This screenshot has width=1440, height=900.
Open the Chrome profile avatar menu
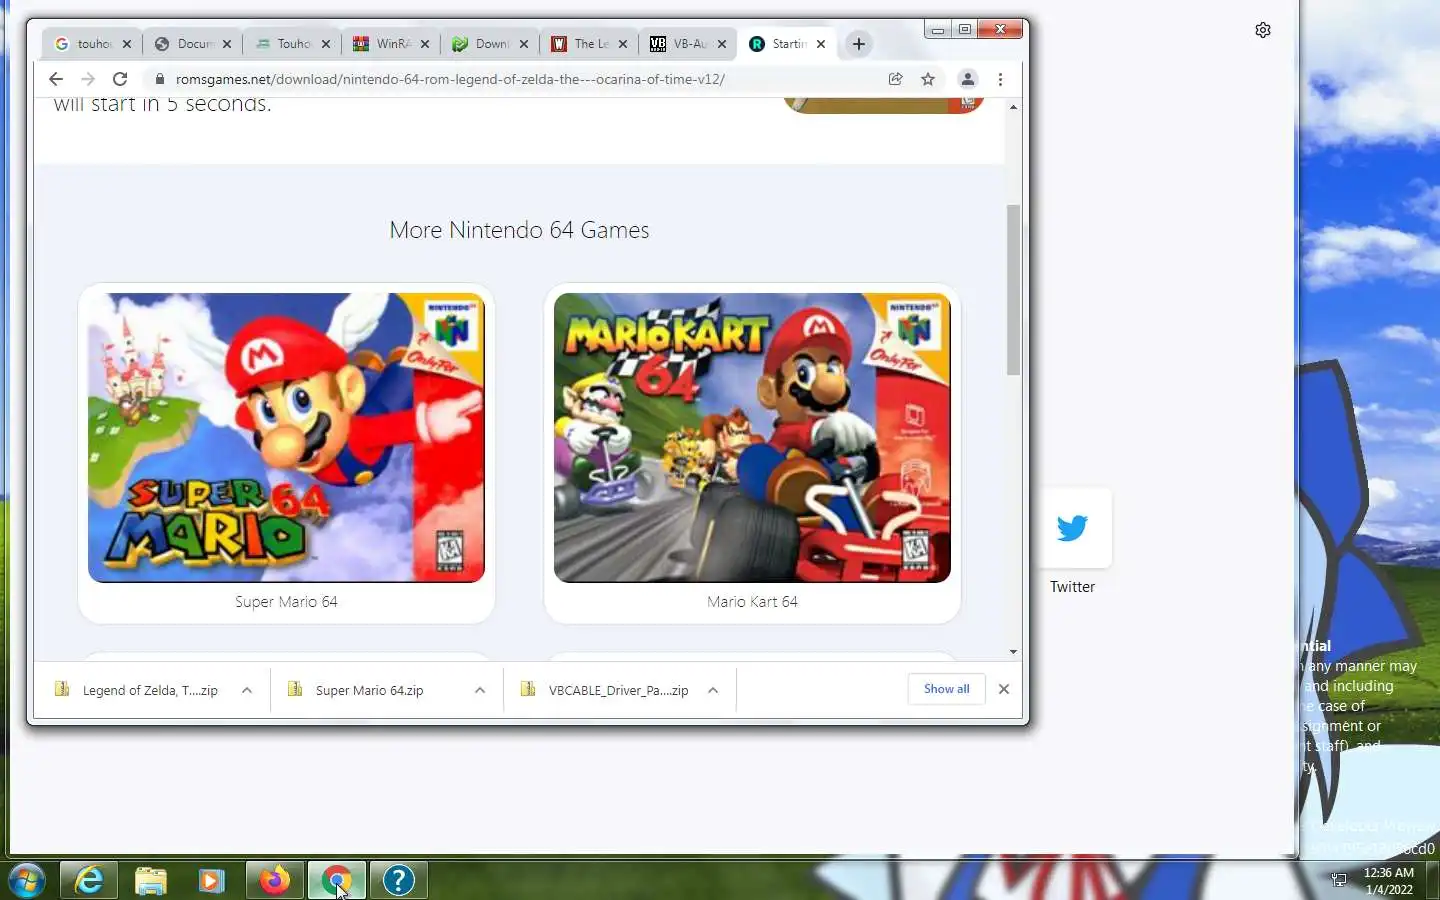pos(967,79)
